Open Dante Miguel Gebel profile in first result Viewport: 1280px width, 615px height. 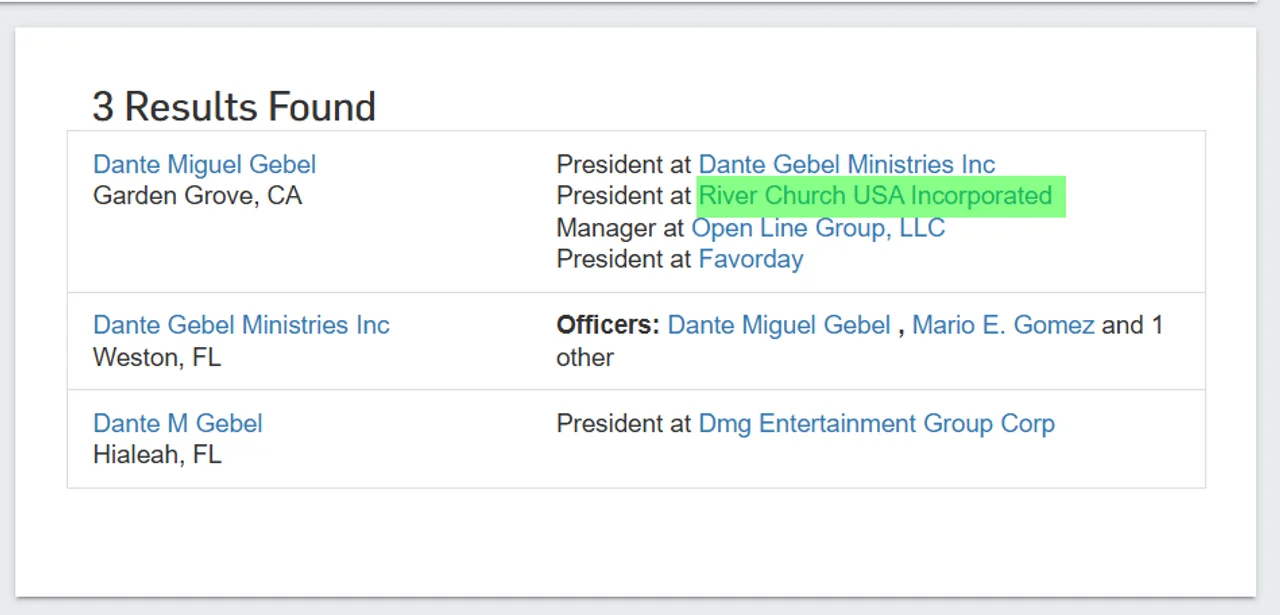click(x=204, y=165)
